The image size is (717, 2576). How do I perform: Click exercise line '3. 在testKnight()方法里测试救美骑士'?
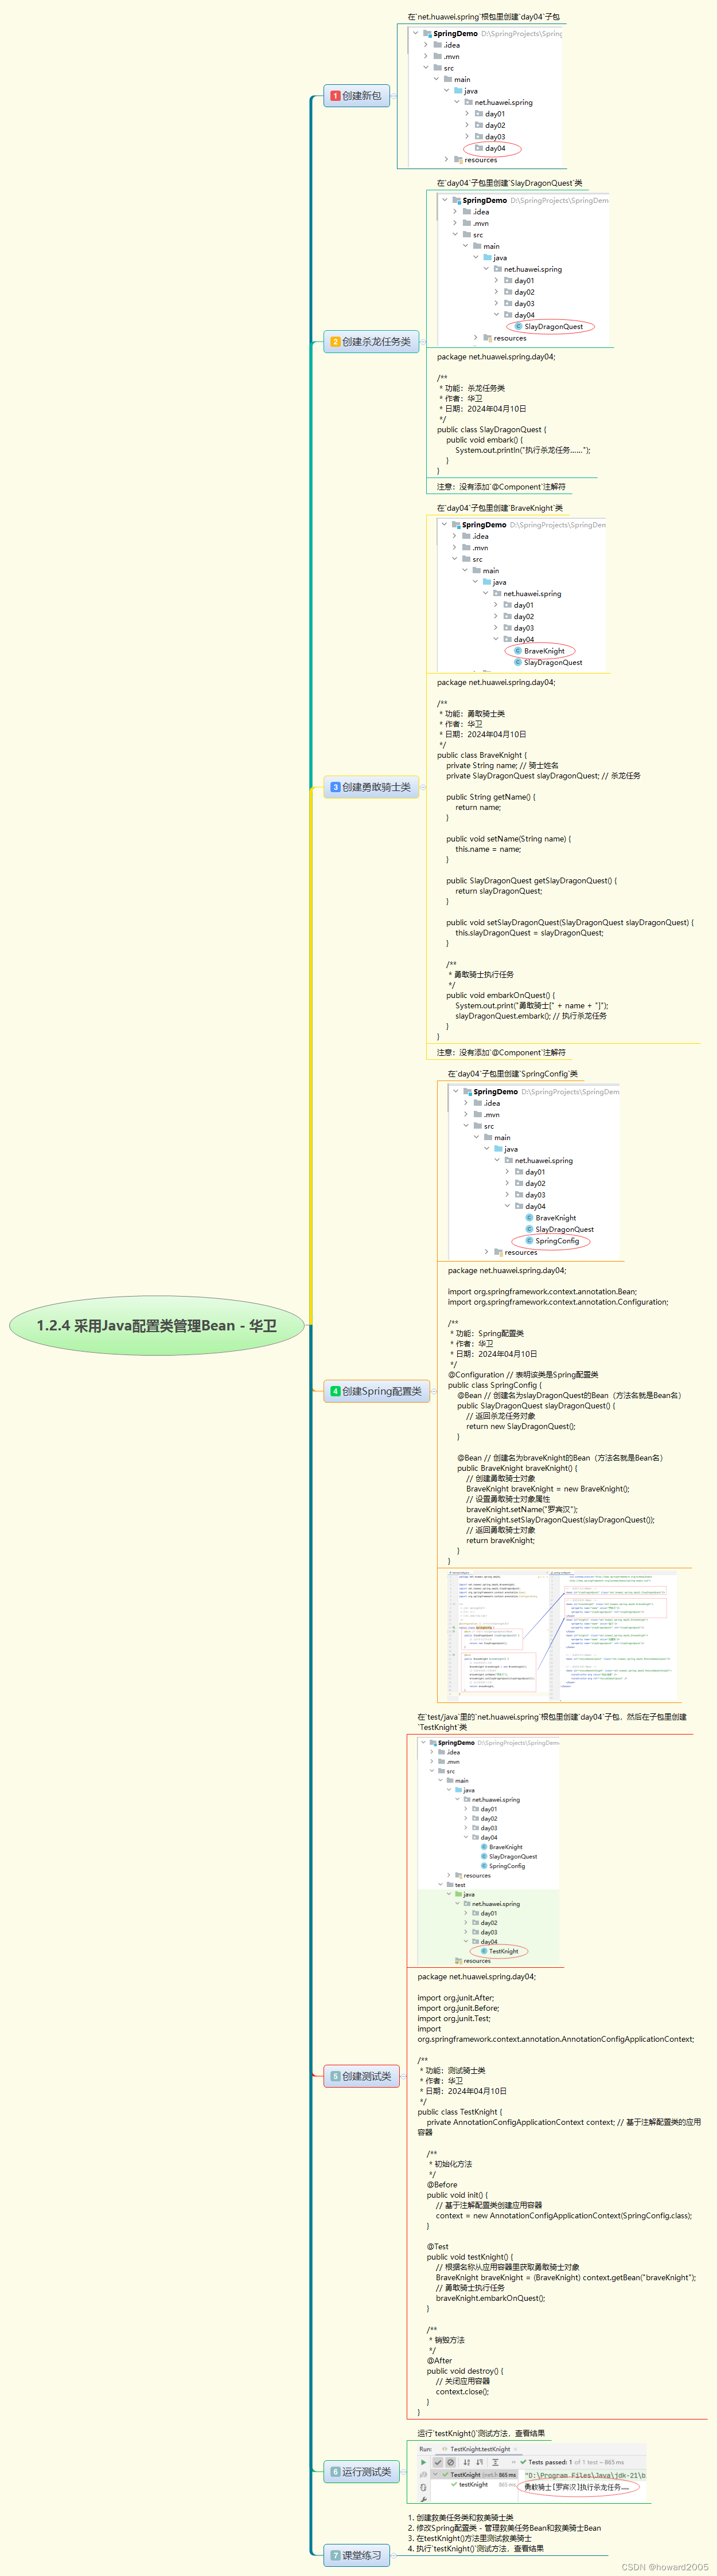point(469,2539)
